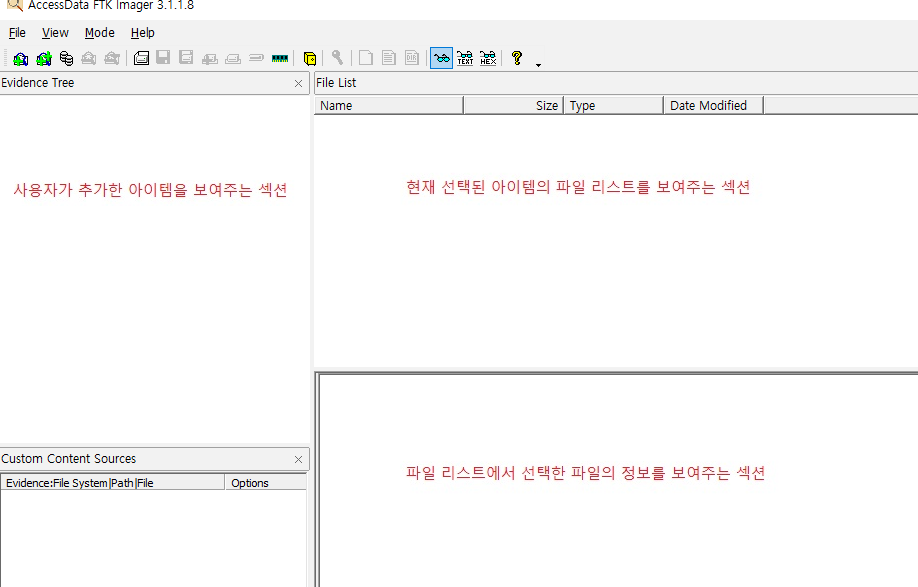Click the green Capture Memory chip icon
Screen dimensions: 918x587
tap(280, 58)
